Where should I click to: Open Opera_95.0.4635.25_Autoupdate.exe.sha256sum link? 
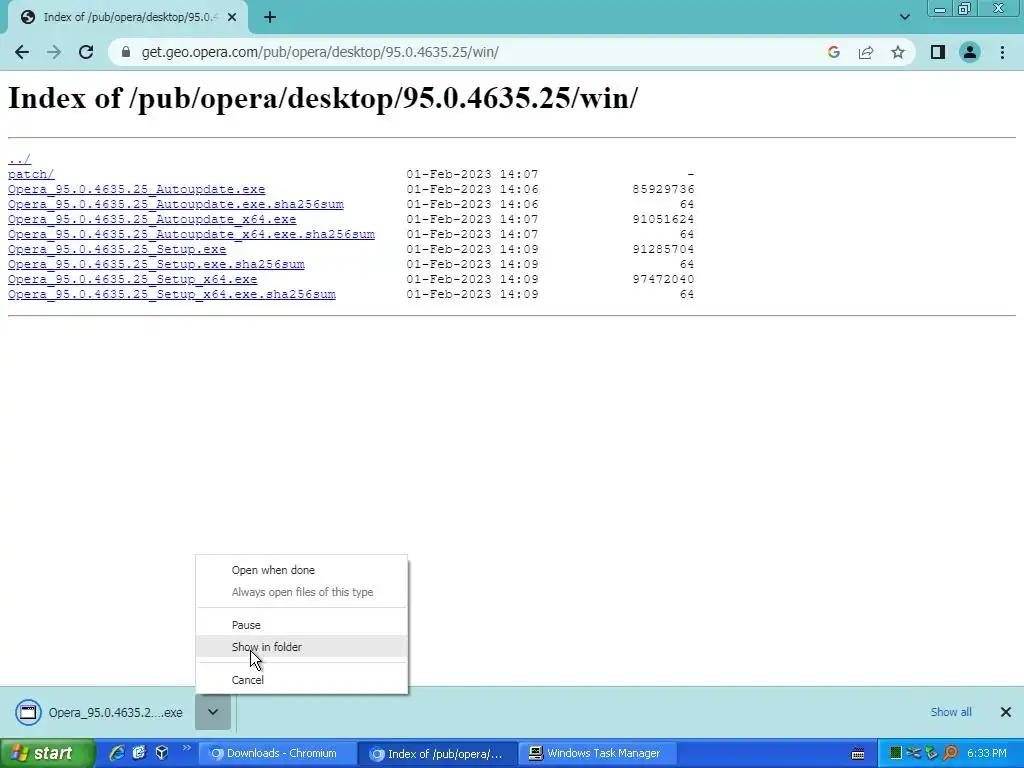tap(176, 204)
